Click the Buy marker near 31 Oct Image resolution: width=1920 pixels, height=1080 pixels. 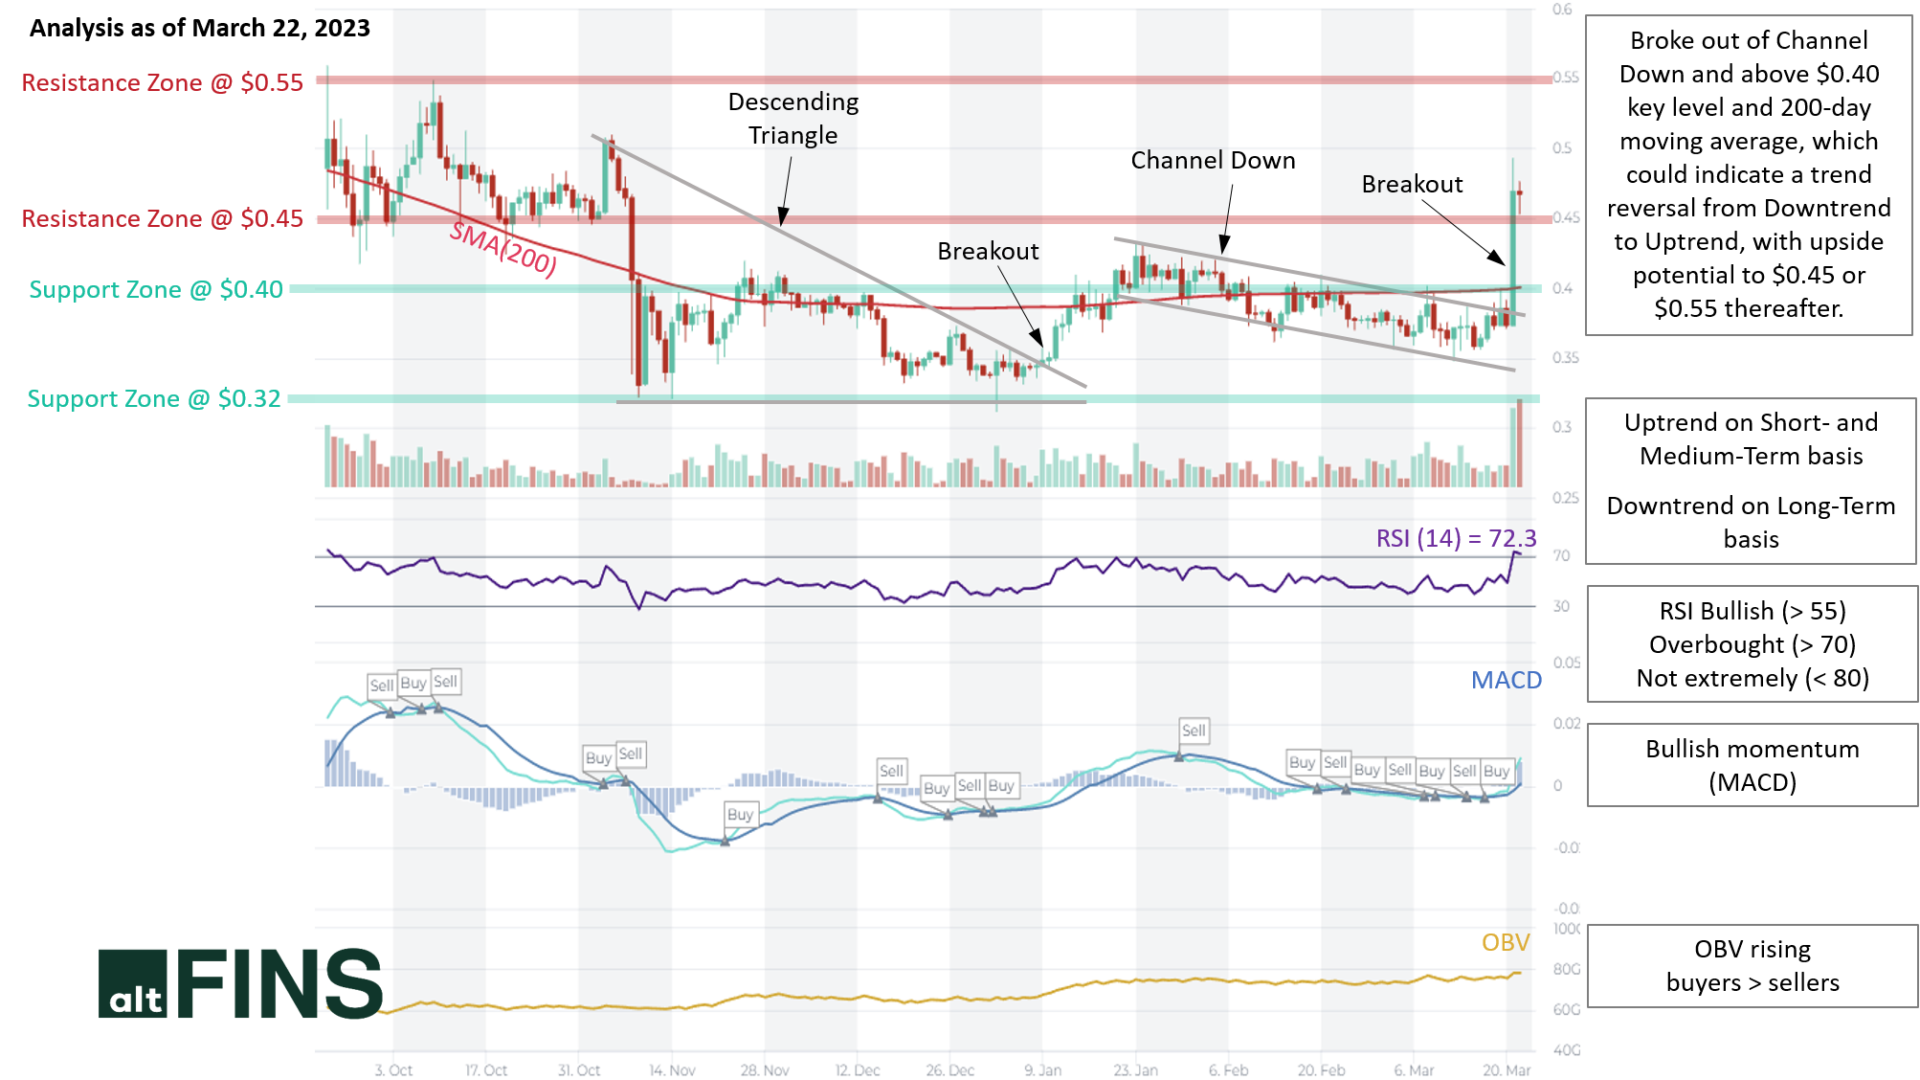pyautogui.click(x=598, y=758)
